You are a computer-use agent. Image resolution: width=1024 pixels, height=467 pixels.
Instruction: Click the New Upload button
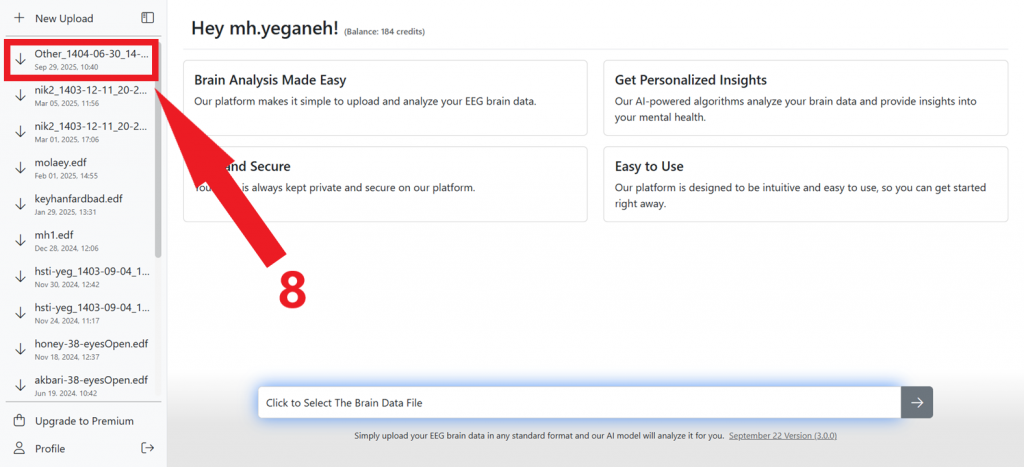[x=63, y=18]
